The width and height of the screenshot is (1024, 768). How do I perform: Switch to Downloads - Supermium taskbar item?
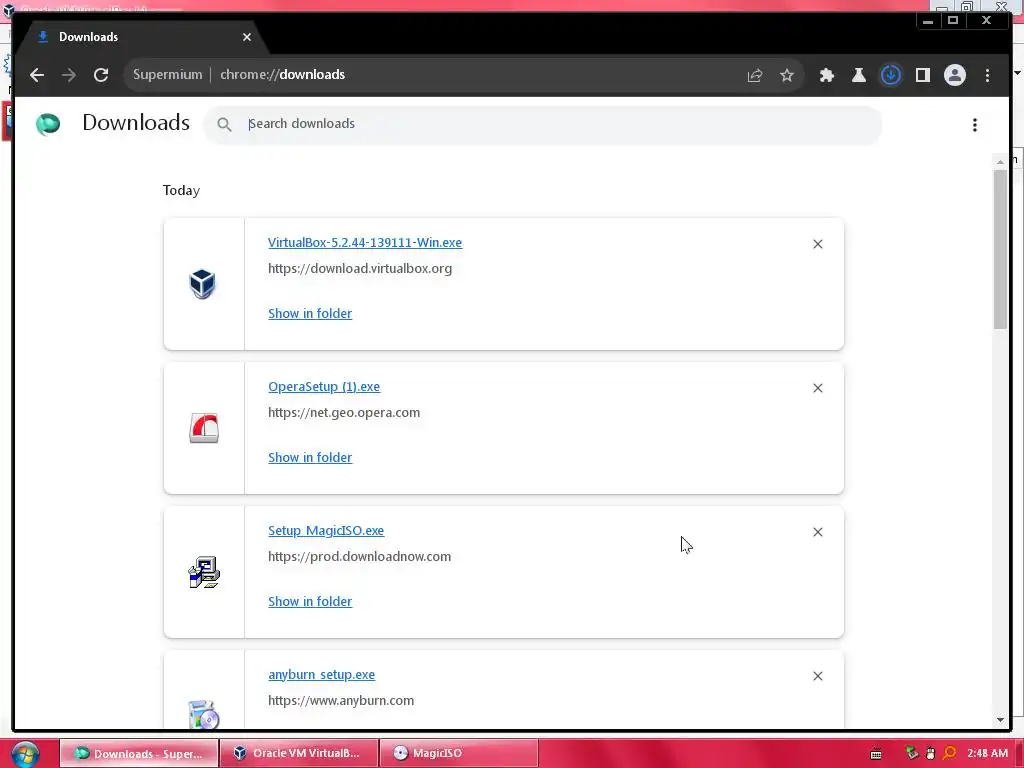139,754
